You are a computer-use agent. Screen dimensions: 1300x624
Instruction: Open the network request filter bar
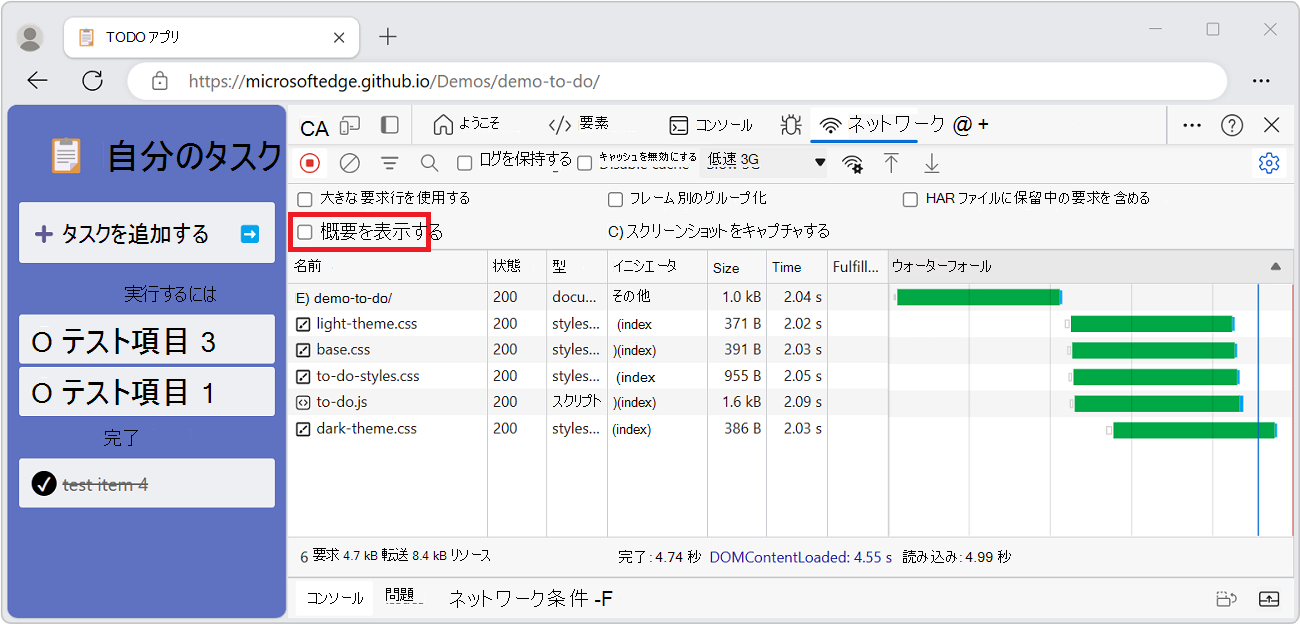click(389, 162)
